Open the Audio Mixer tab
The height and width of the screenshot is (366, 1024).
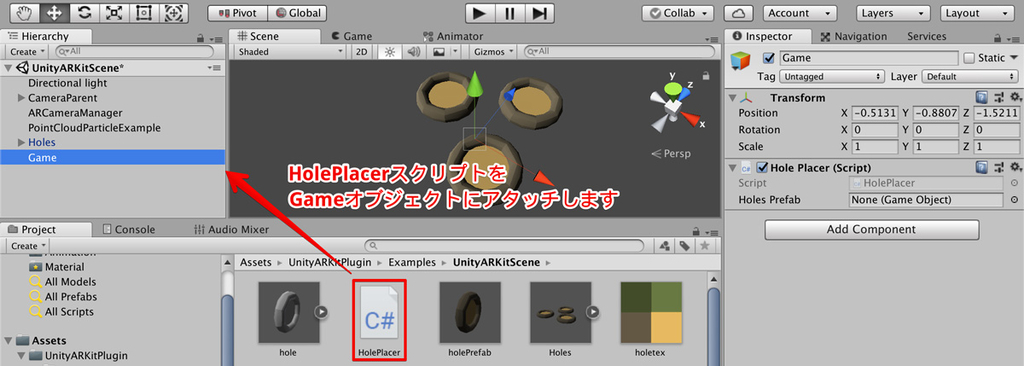point(232,229)
